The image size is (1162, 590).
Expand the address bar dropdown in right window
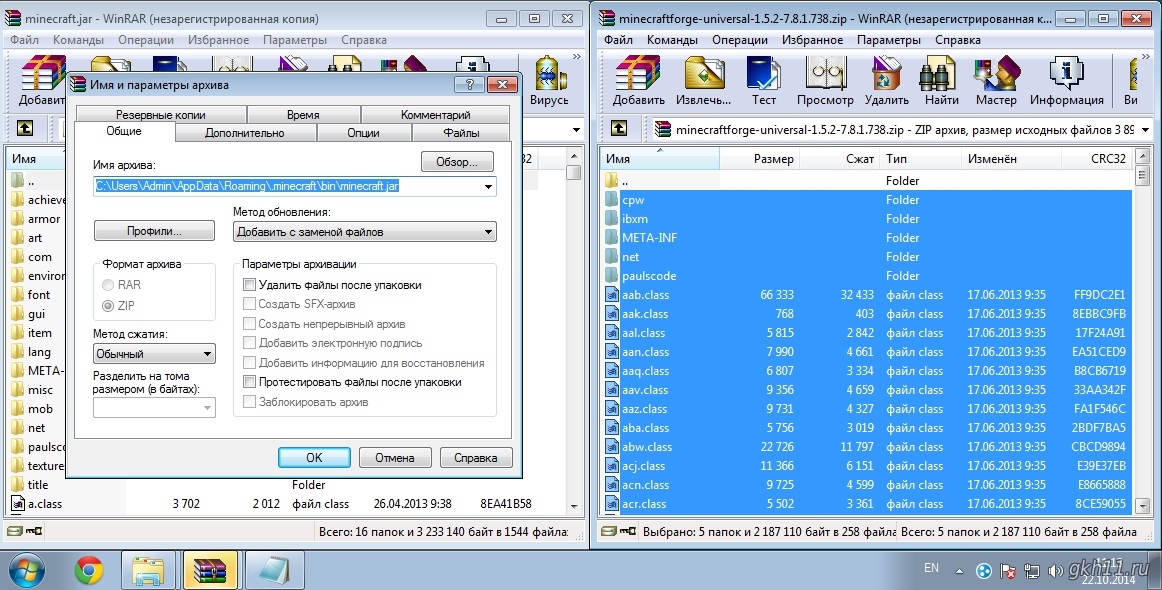click(1146, 130)
